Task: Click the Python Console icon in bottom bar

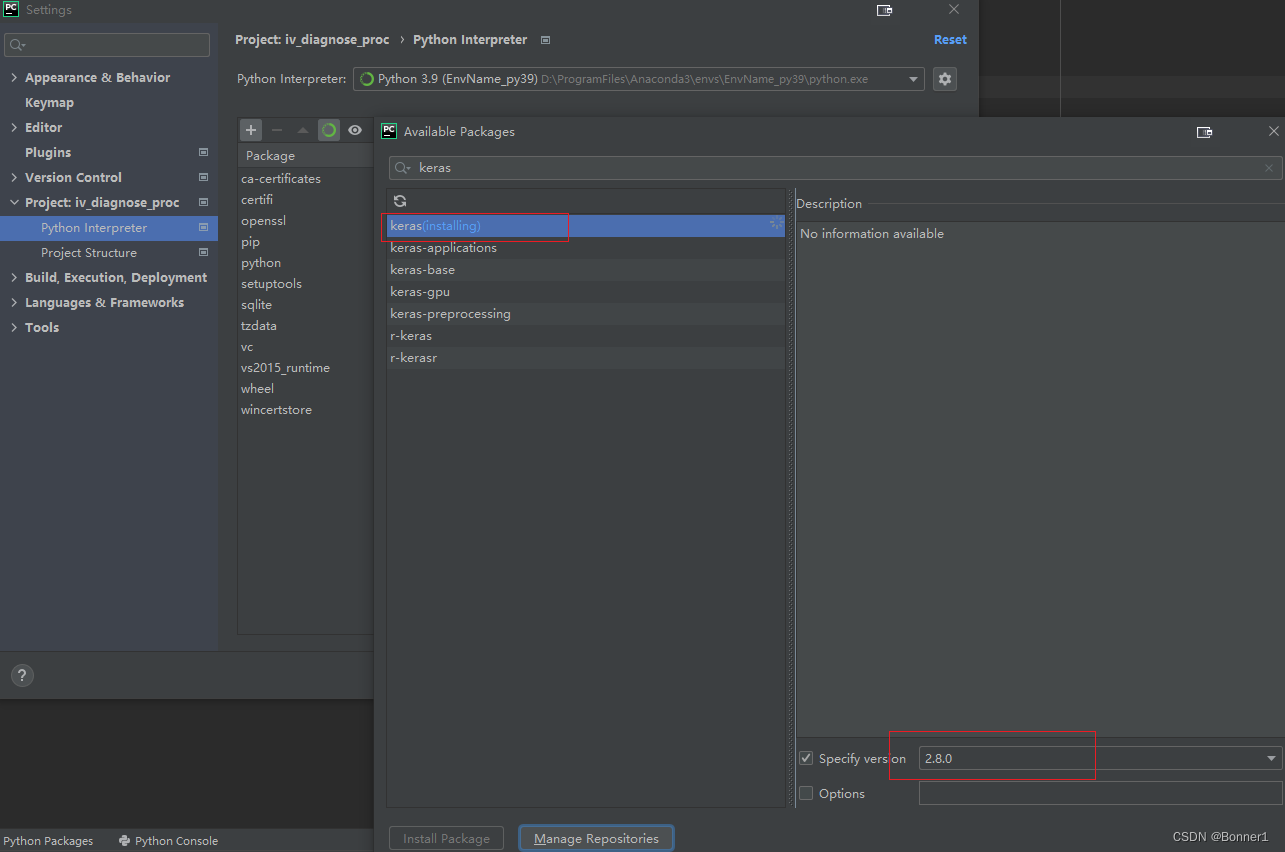Action: click(x=124, y=841)
